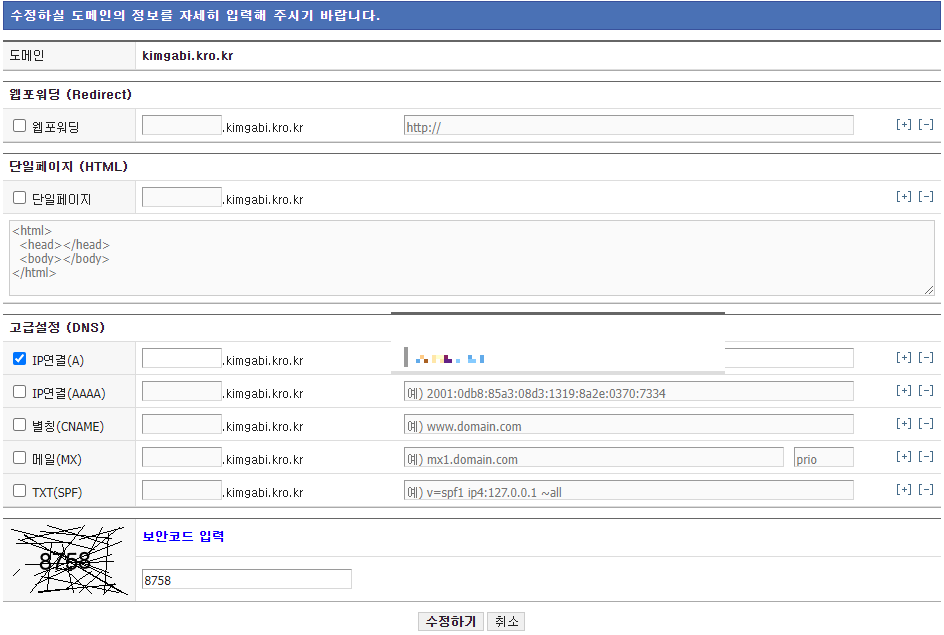
Task: Focus the 웹포워딩 subdomain field
Action: point(182,125)
